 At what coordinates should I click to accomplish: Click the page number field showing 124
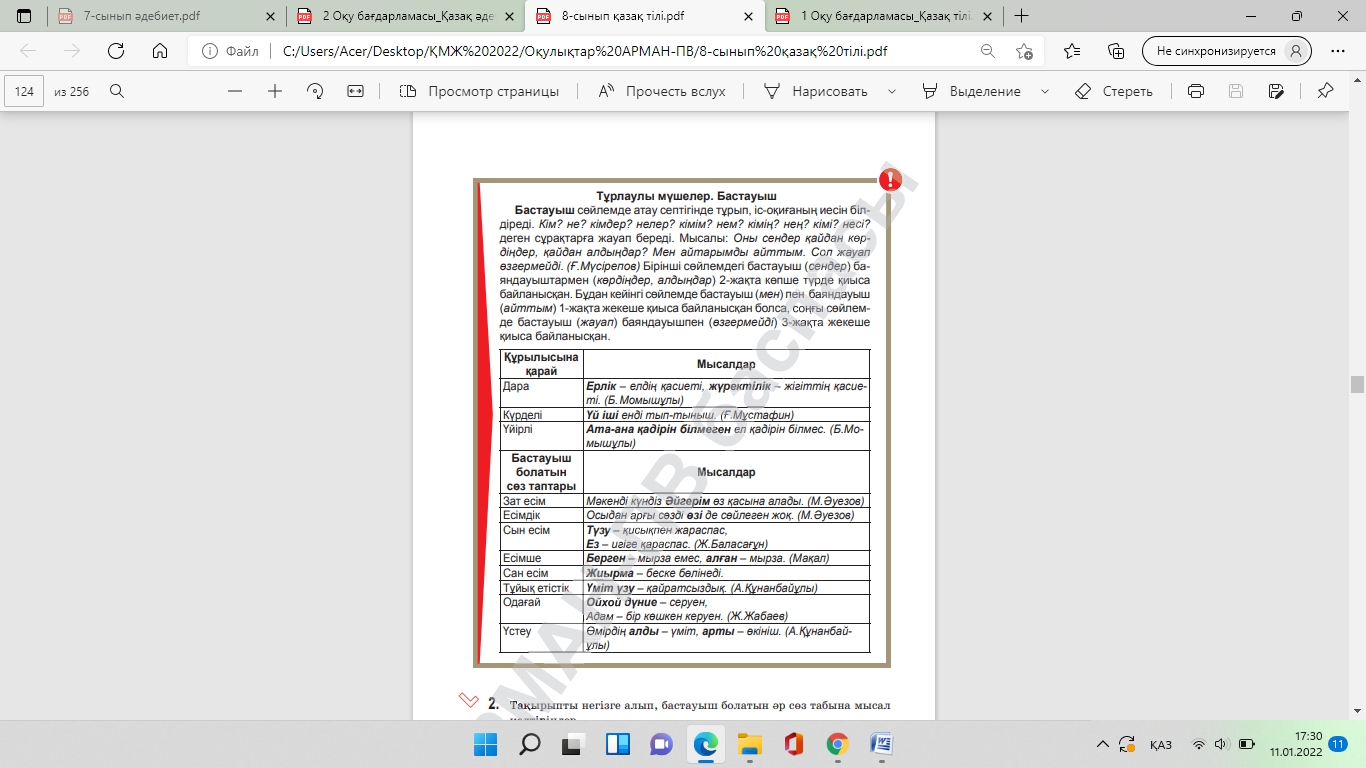(25, 91)
